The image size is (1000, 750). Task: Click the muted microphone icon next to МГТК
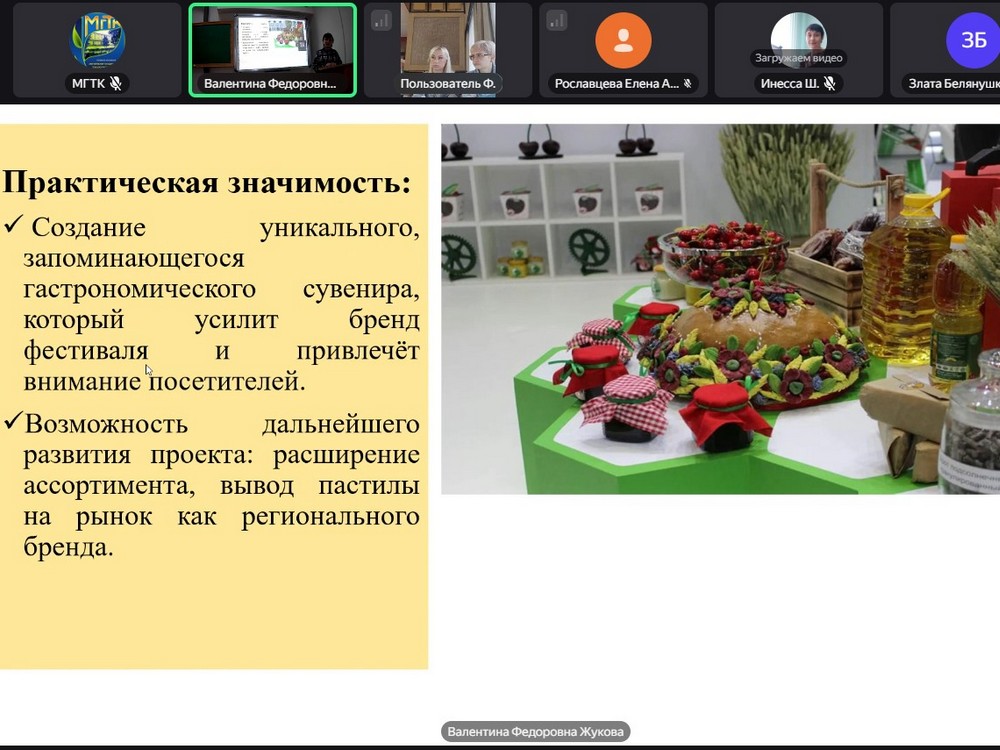[x=116, y=84]
